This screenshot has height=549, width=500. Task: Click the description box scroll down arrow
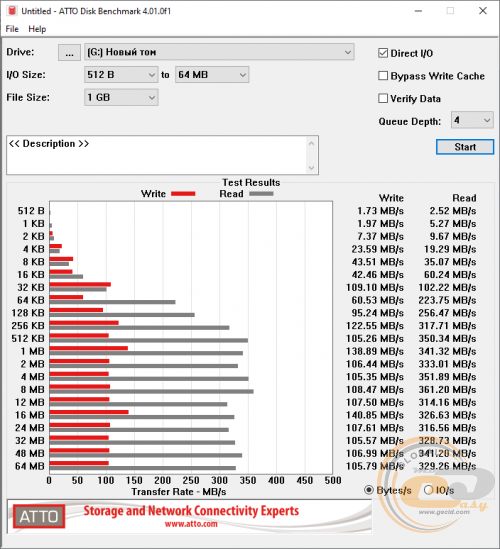click(311, 168)
